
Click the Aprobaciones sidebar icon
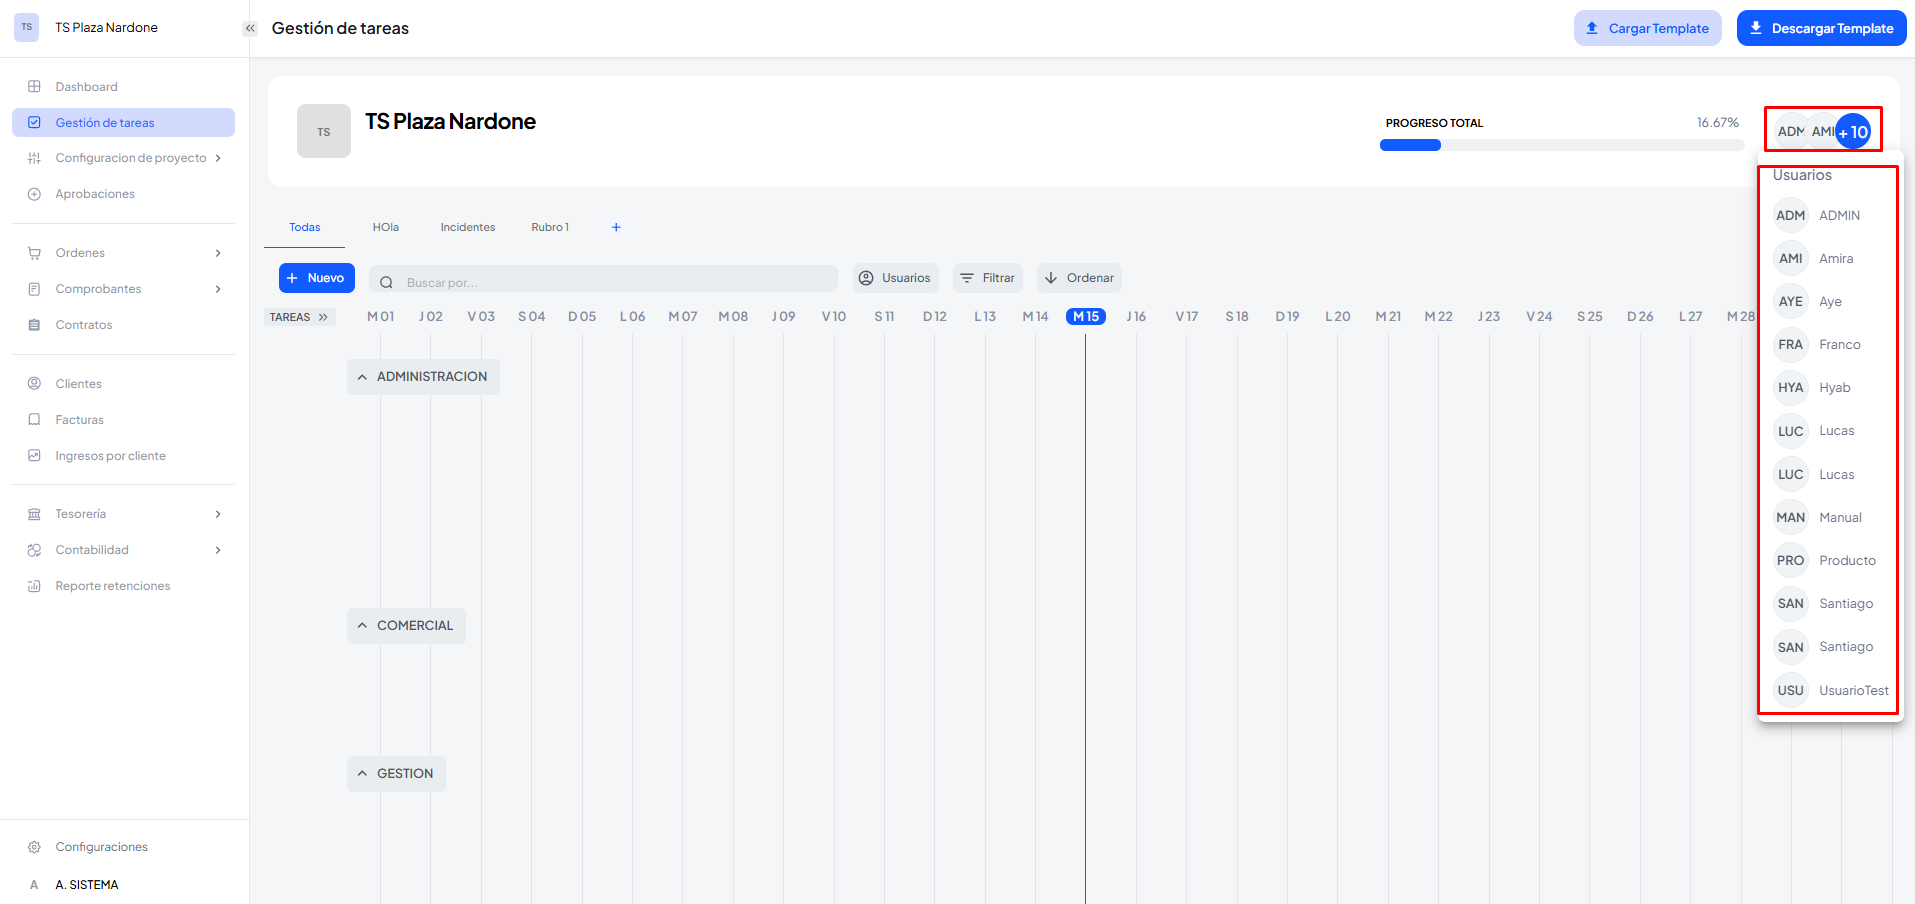[x=34, y=194]
